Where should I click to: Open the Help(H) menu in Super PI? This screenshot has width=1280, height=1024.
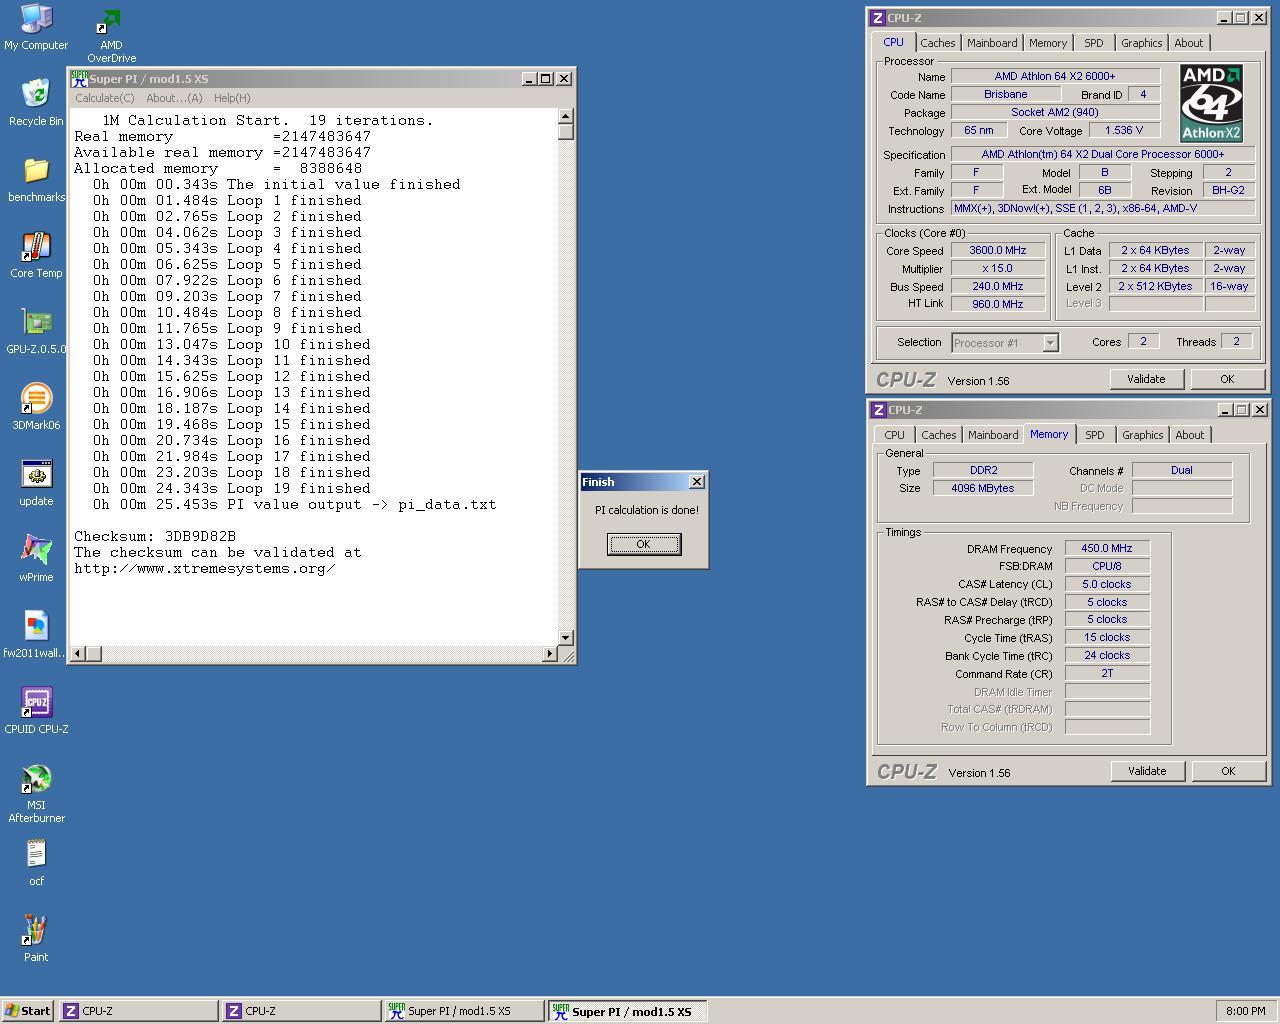(232, 98)
